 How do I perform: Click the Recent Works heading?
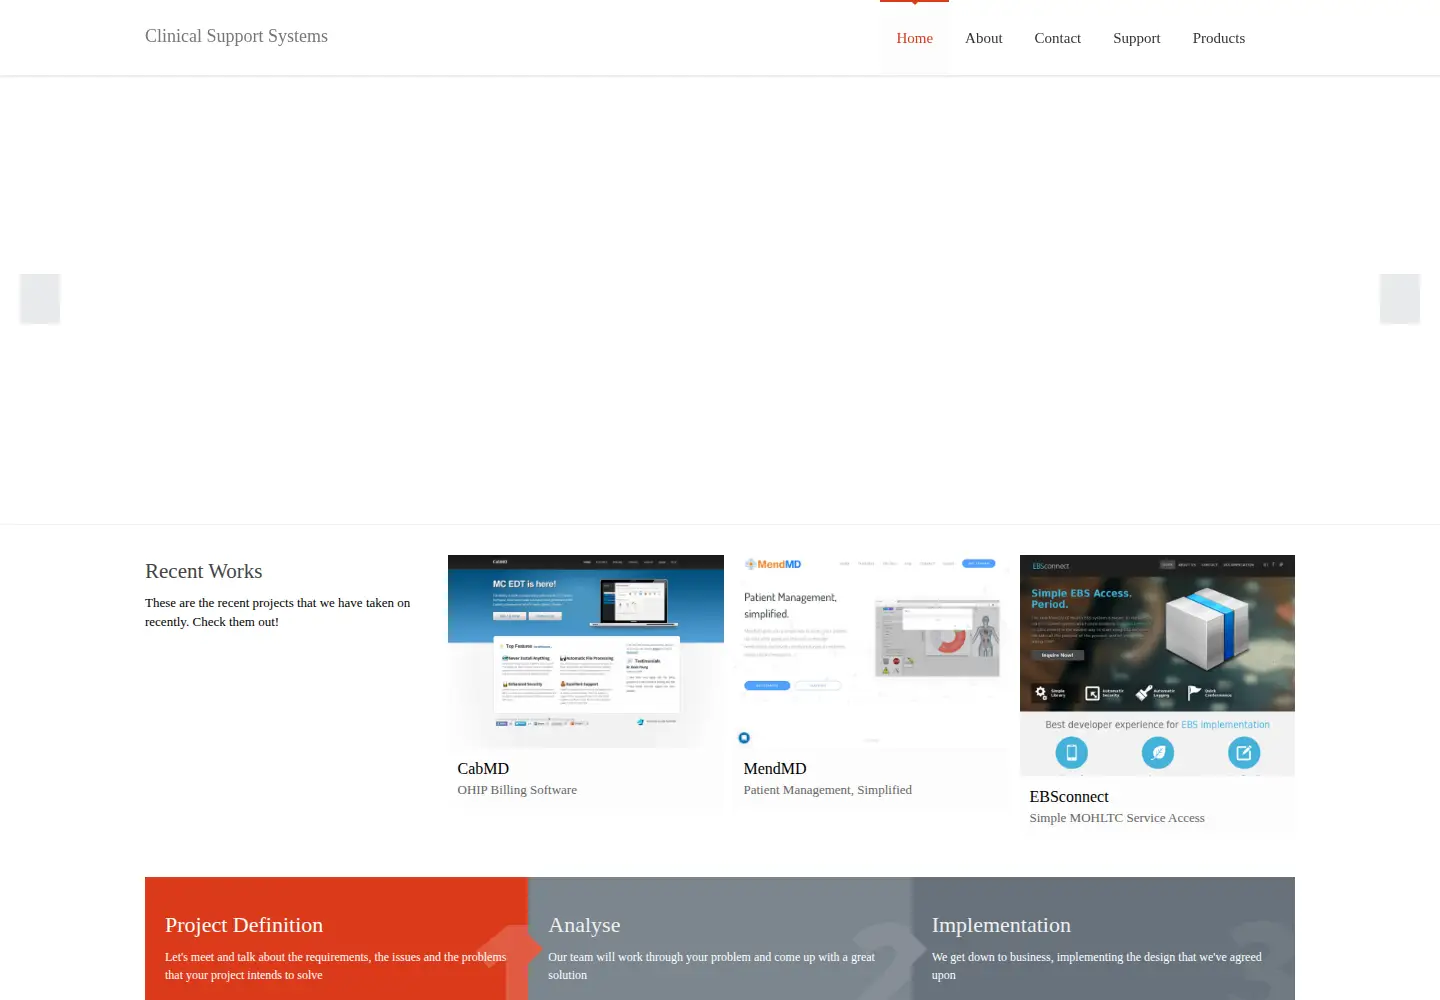pos(204,571)
